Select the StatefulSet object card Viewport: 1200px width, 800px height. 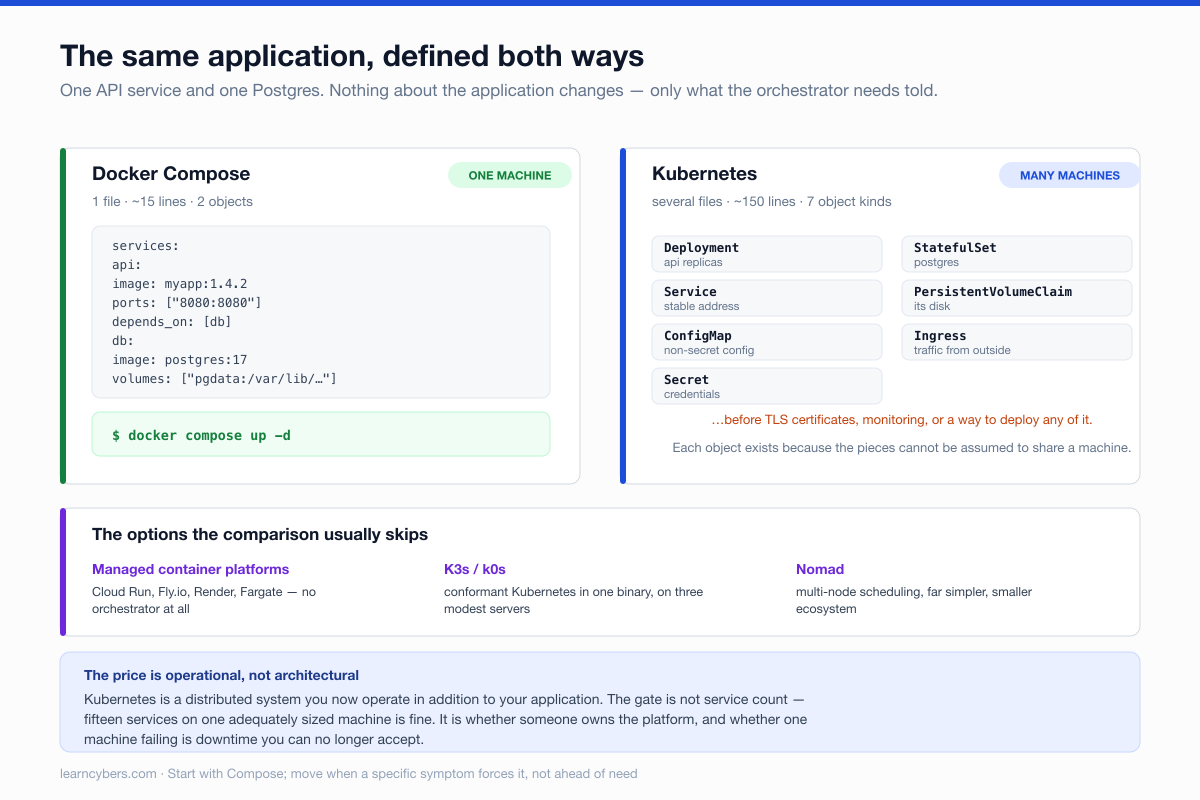coord(1017,254)
